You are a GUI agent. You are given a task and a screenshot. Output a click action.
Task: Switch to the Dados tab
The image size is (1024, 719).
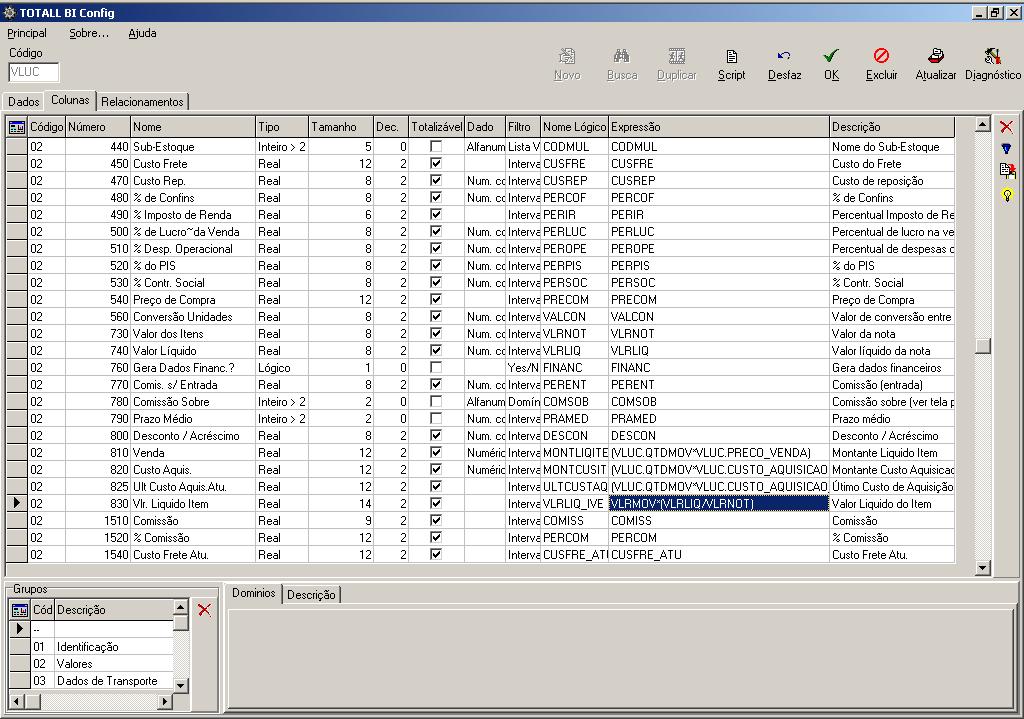coord(24,102)
